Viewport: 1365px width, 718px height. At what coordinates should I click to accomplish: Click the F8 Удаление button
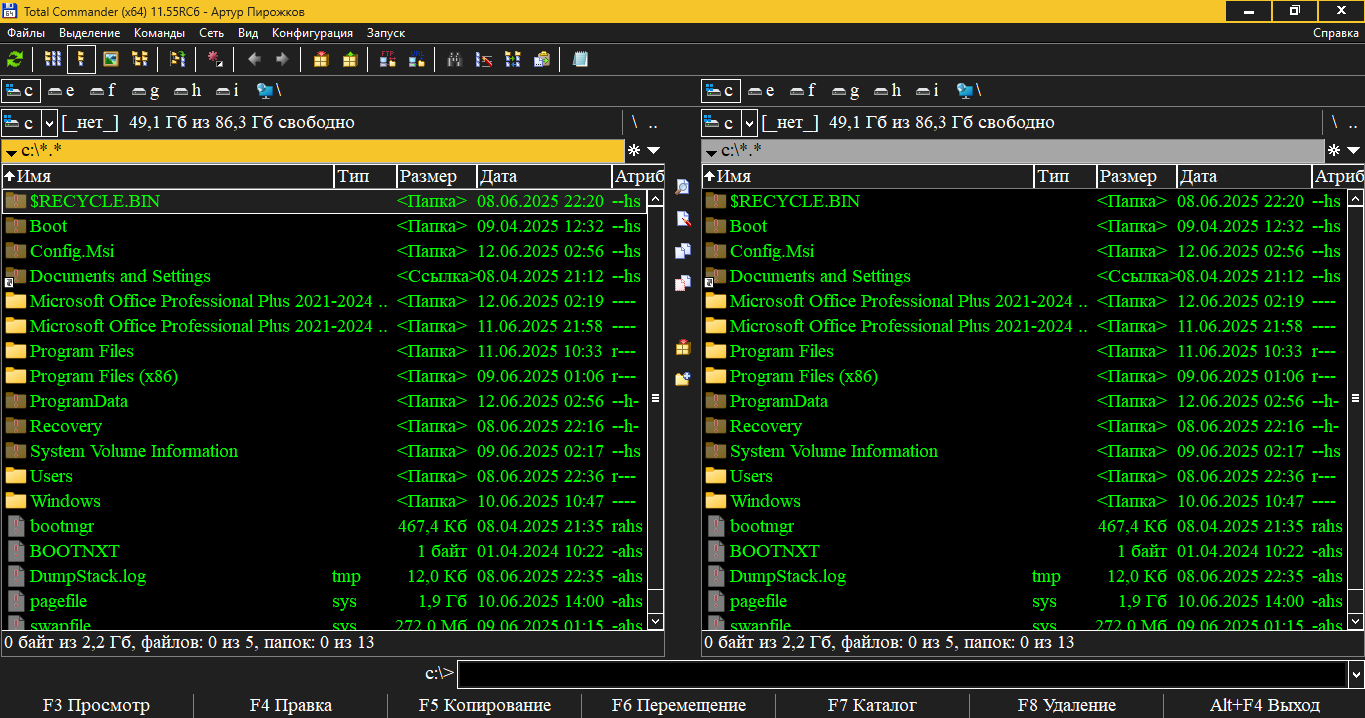(1067, 705)
